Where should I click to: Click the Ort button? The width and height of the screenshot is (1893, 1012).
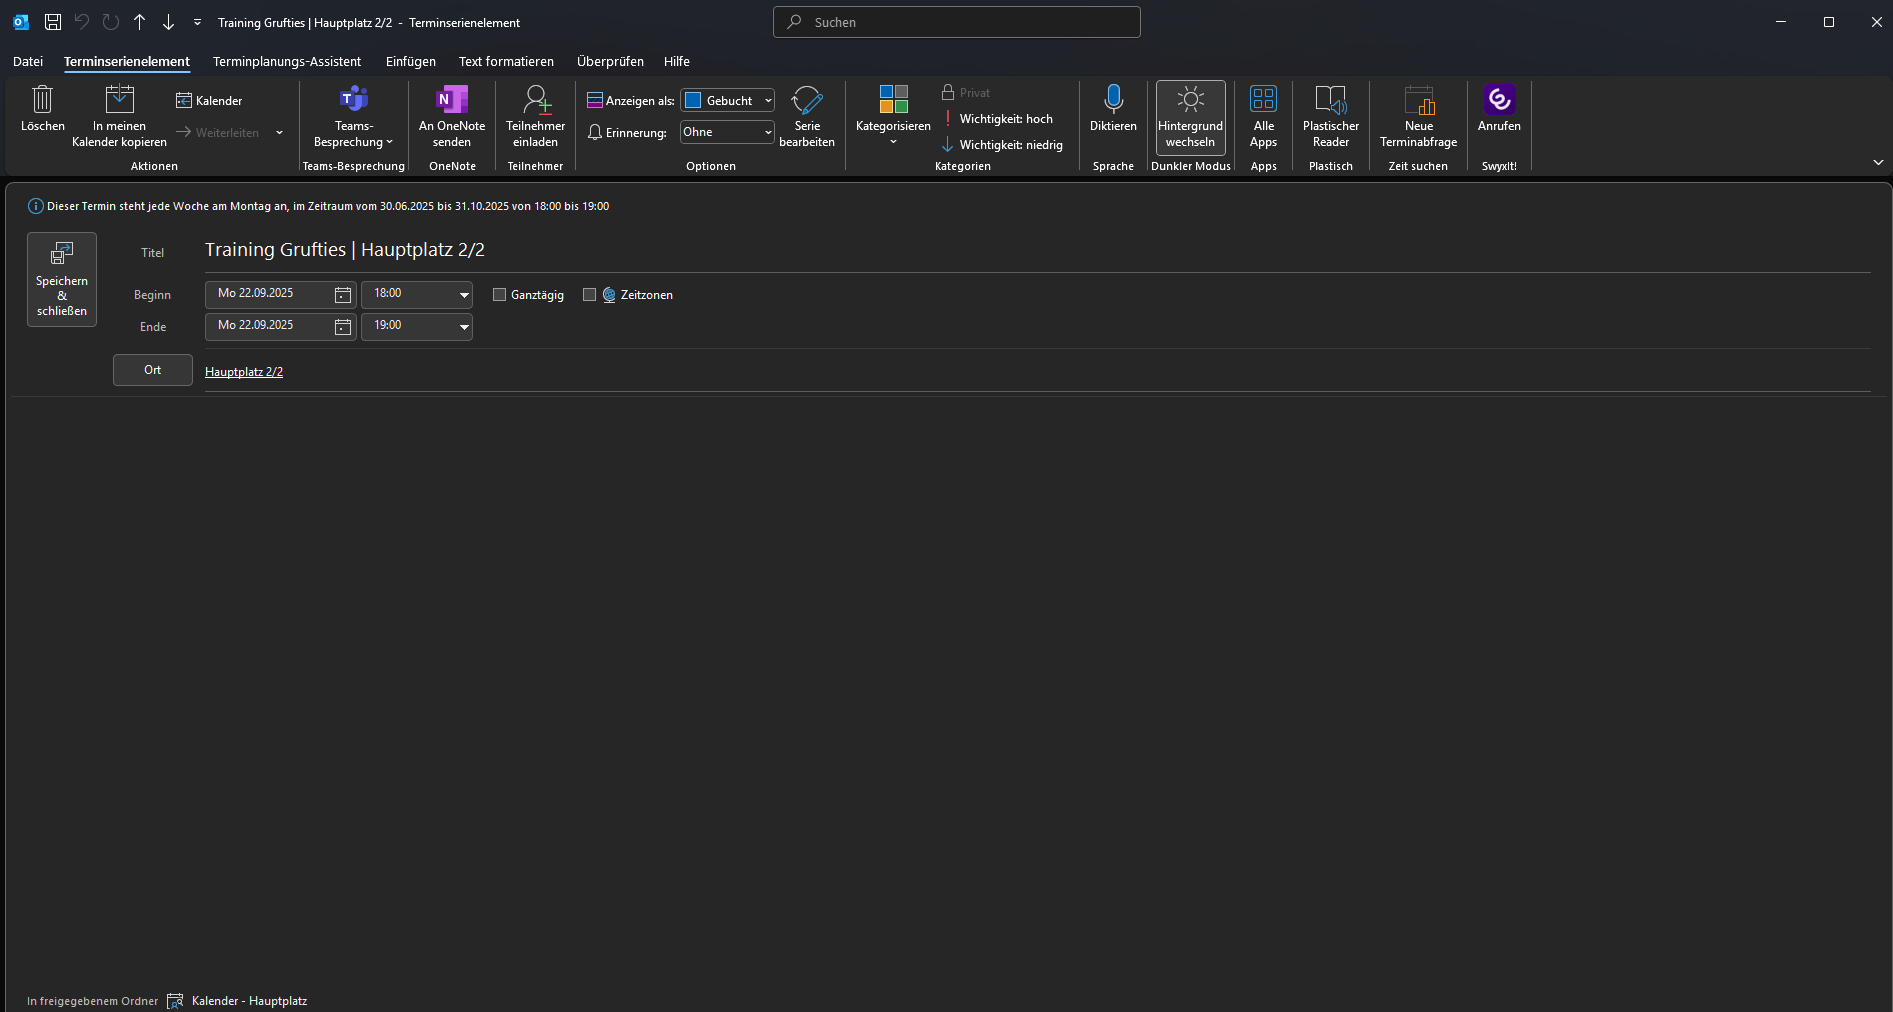click(x=153, y=370)
